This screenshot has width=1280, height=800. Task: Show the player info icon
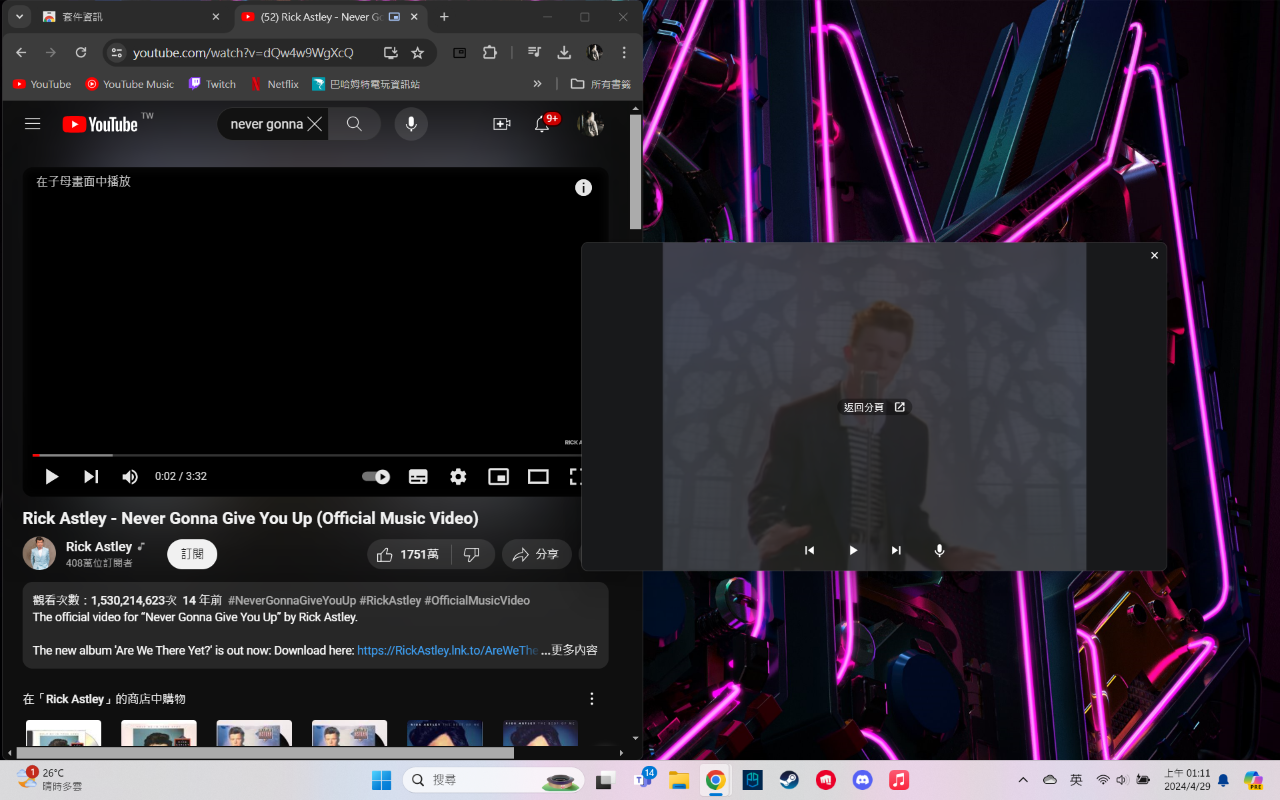(x=584, y=188)
